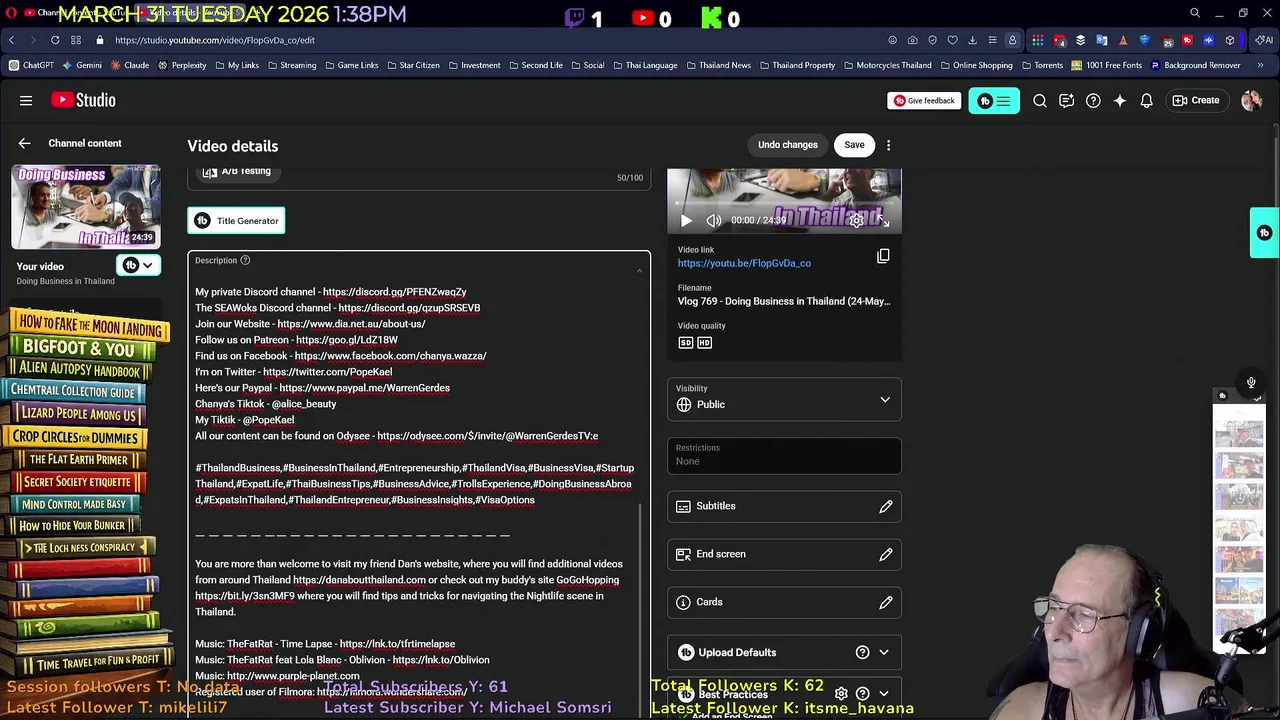Open the Subtitles section

[784, 506]
